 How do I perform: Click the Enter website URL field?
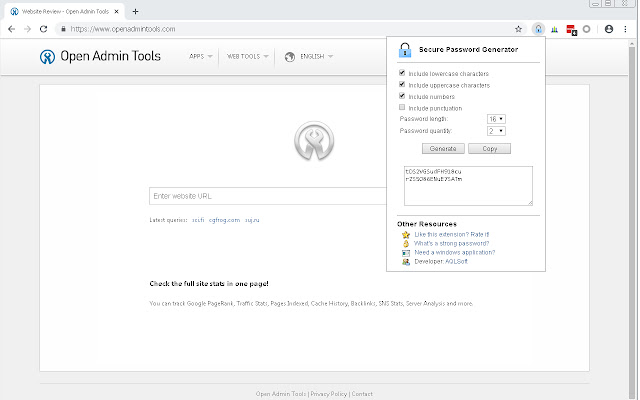point(268,196)
